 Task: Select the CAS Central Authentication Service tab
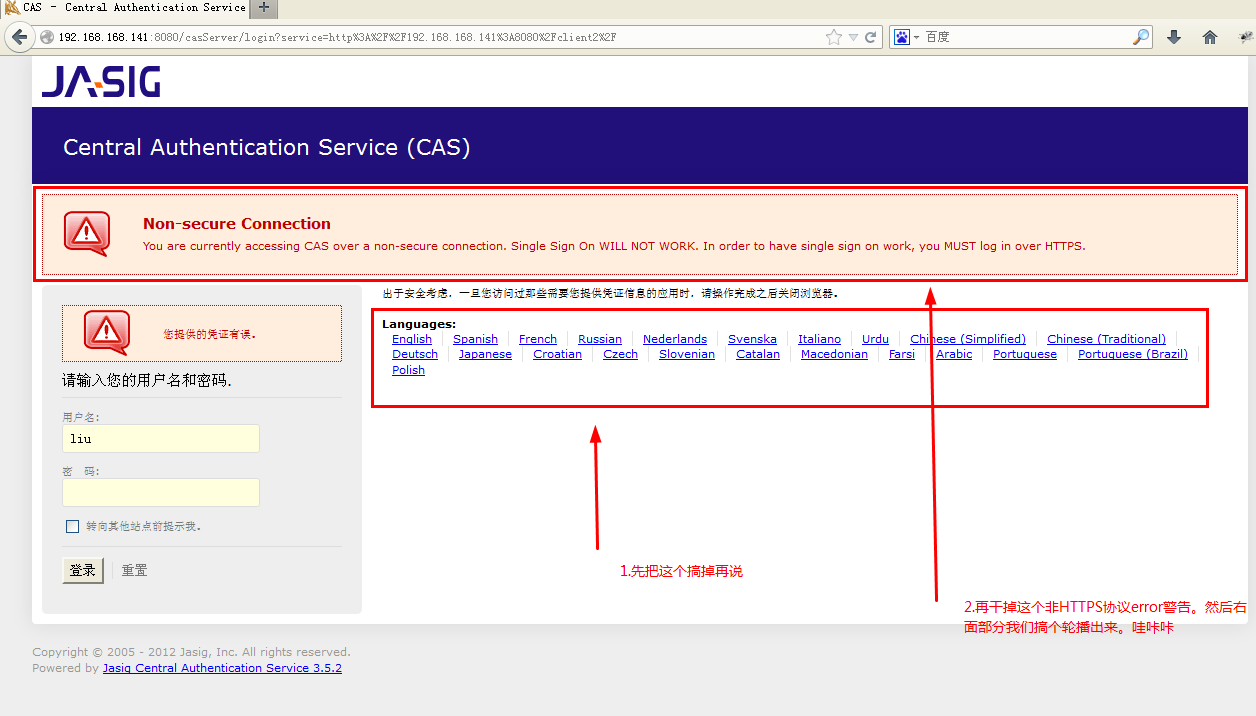pyautogui.click(x=126, y=8)
